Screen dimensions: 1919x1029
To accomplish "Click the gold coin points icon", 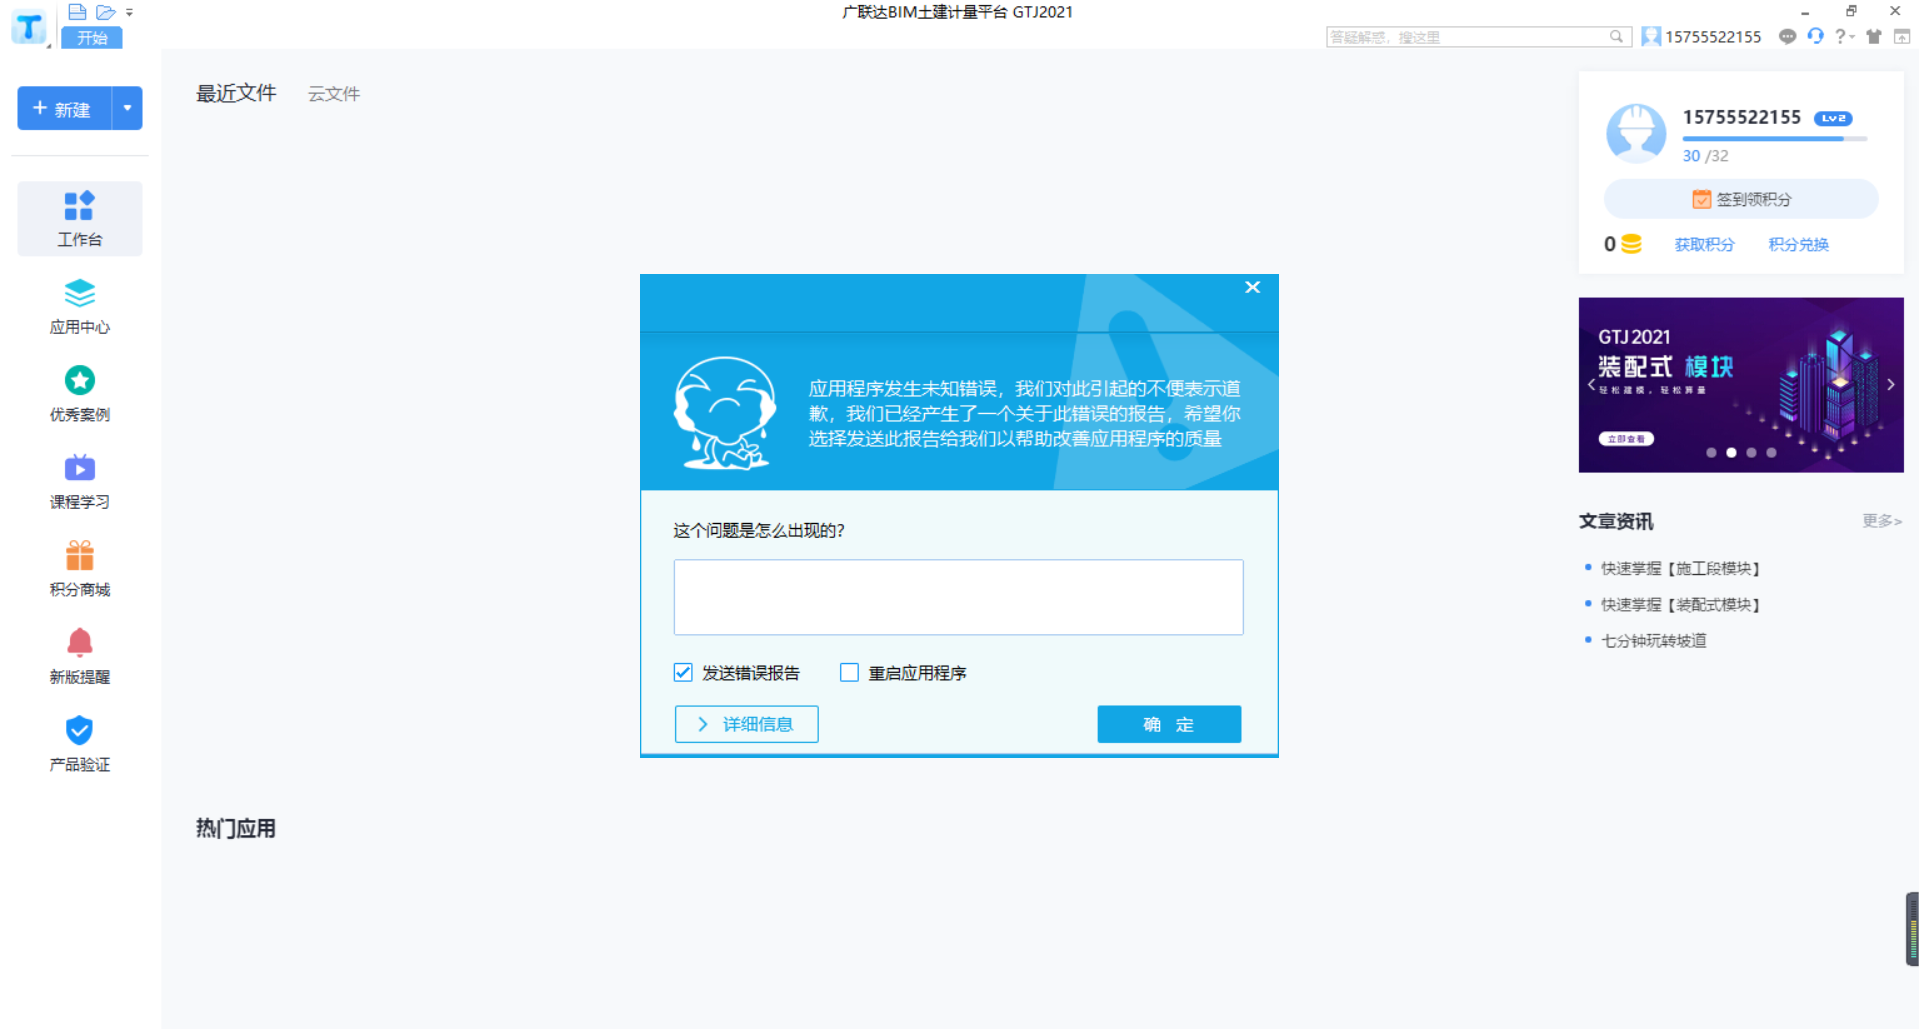I will pyautogui.click(x=1631, y=244).
